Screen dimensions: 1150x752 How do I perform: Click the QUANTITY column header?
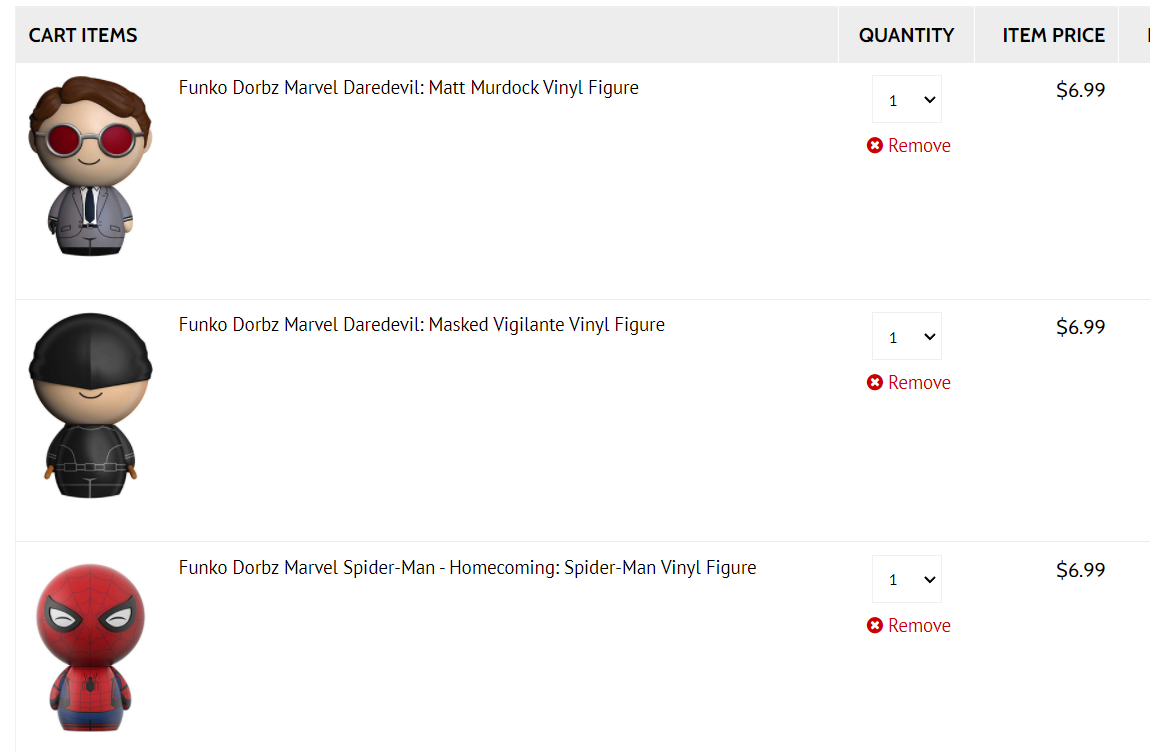point(907,35)
